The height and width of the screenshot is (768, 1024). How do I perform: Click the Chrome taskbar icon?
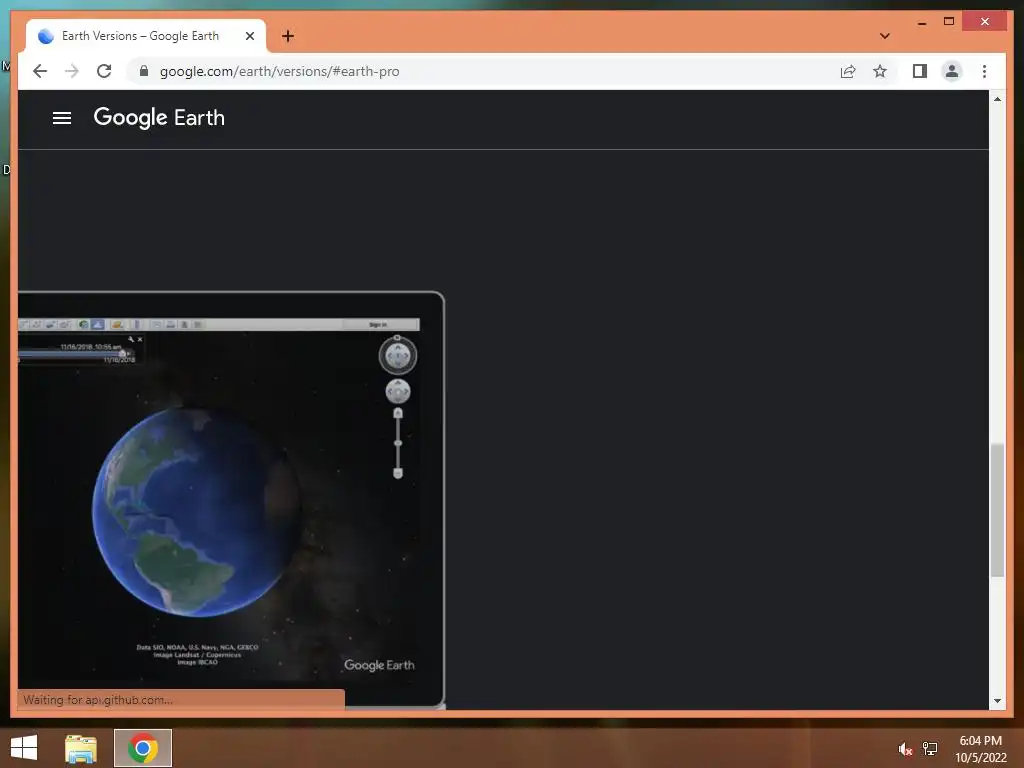pyautogui.click(x=143, y=748)
